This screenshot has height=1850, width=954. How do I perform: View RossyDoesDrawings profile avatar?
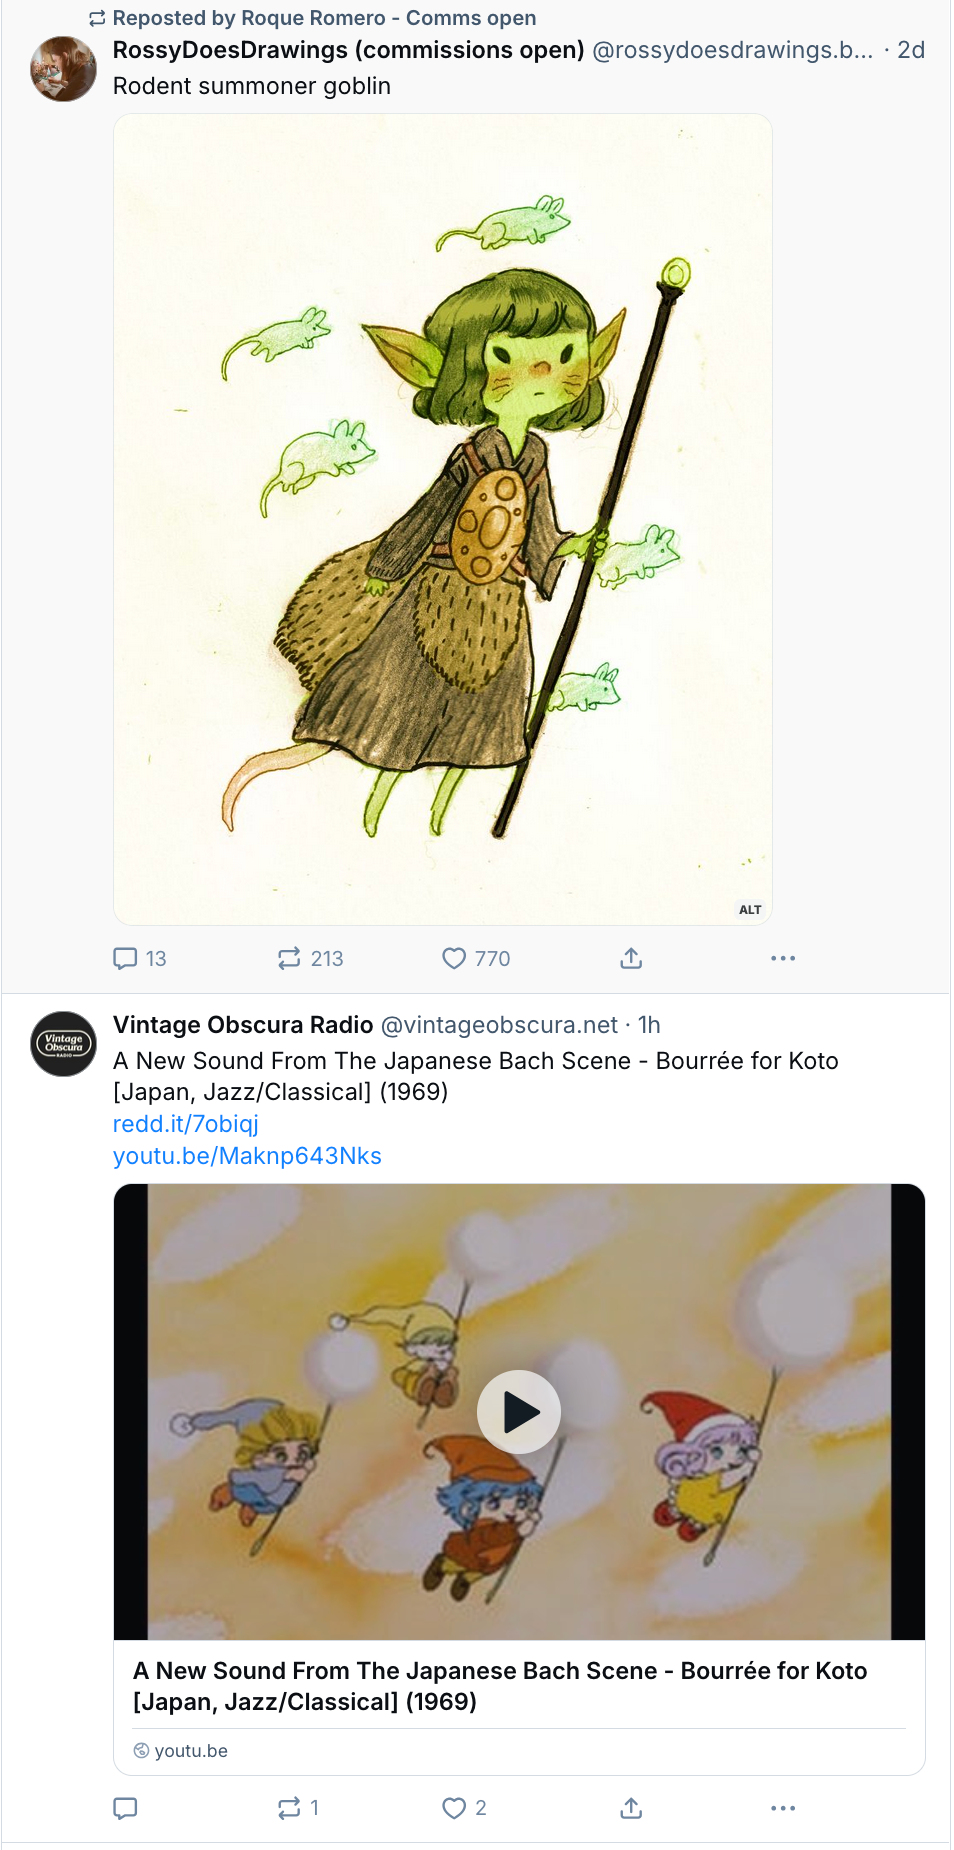64,69
